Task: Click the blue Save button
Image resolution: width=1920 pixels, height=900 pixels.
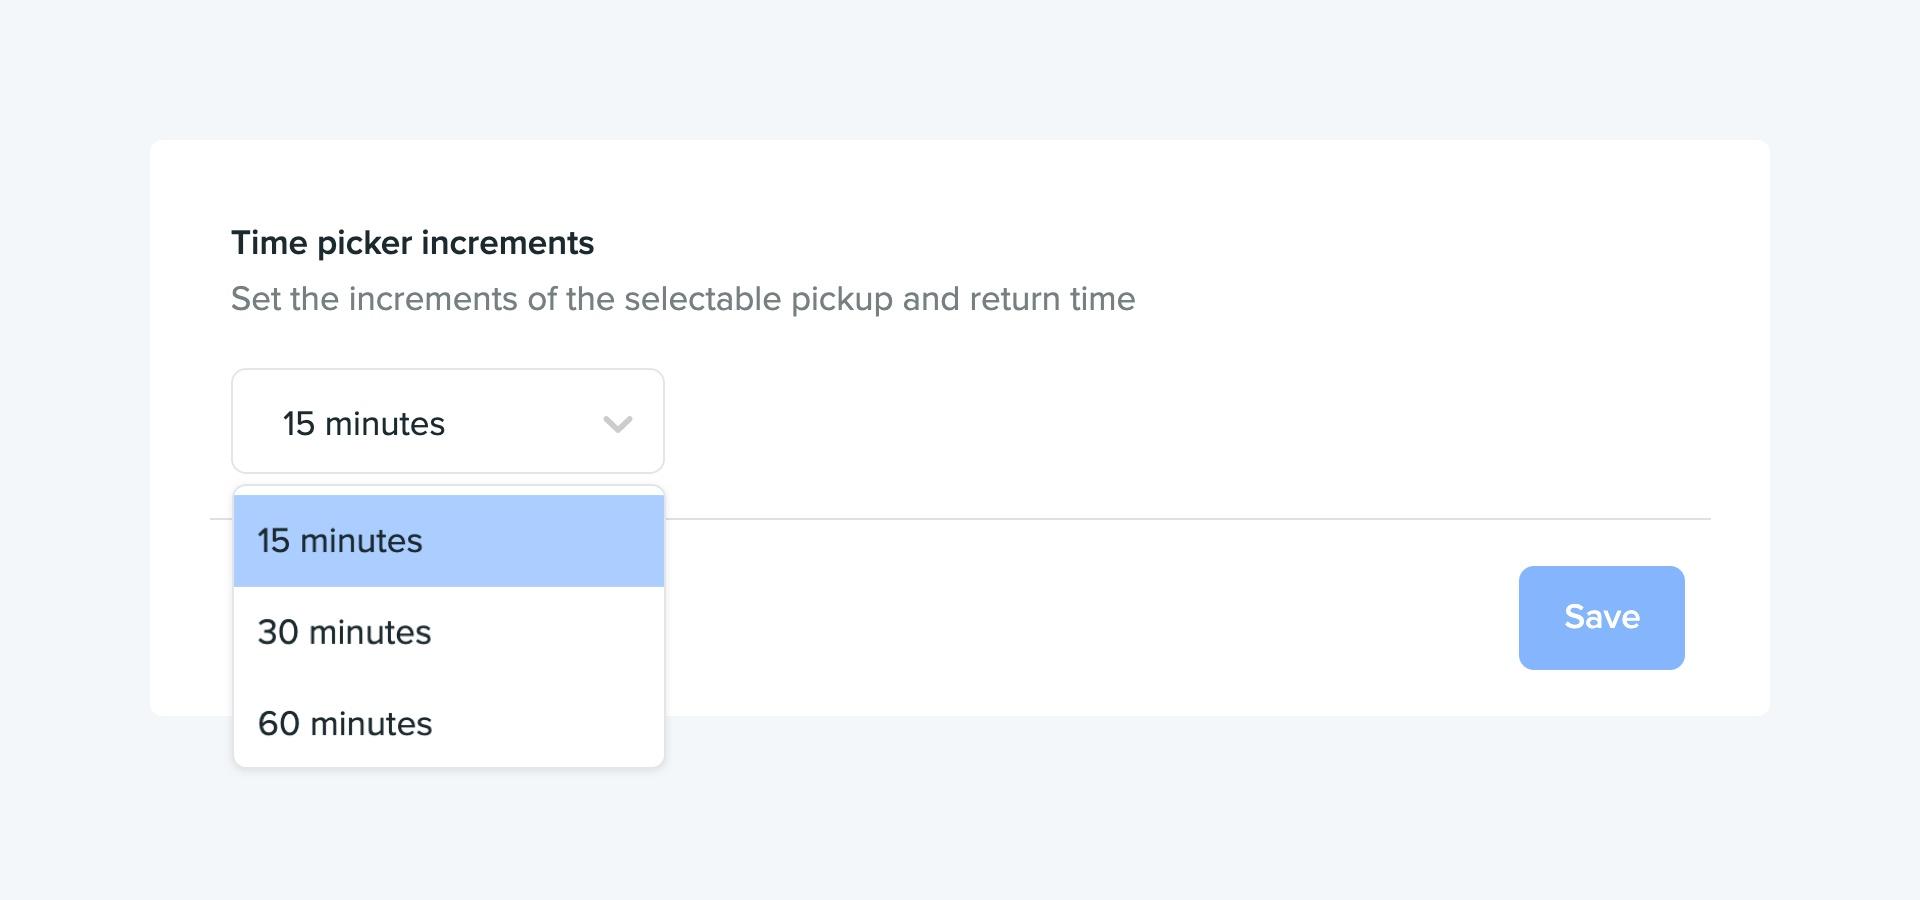Action: point(1601,617)
